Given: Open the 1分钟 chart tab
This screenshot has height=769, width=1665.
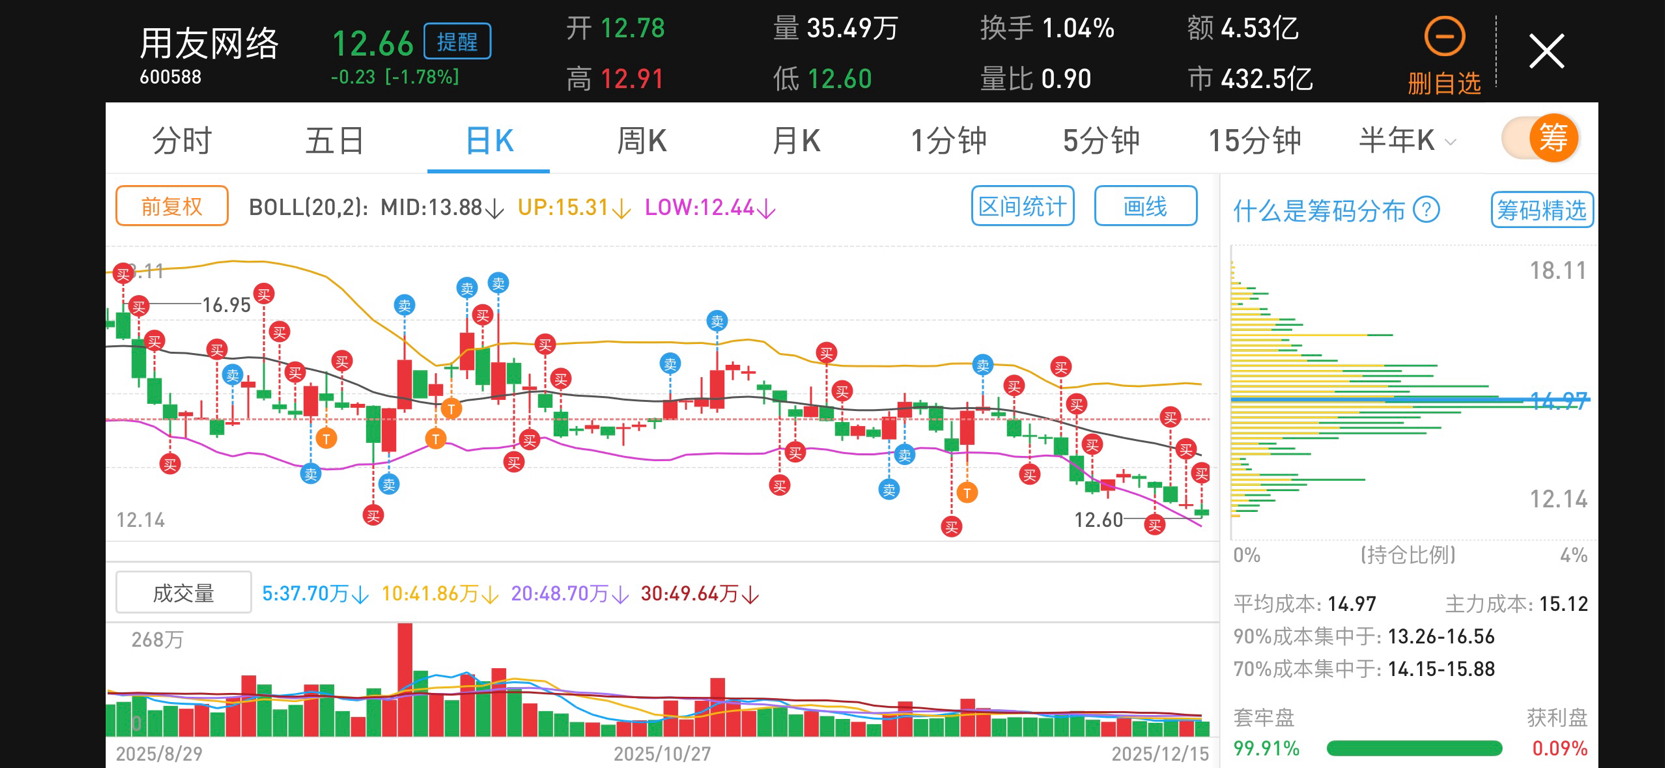Looking at the screenshot, I should tap(948, 141).
